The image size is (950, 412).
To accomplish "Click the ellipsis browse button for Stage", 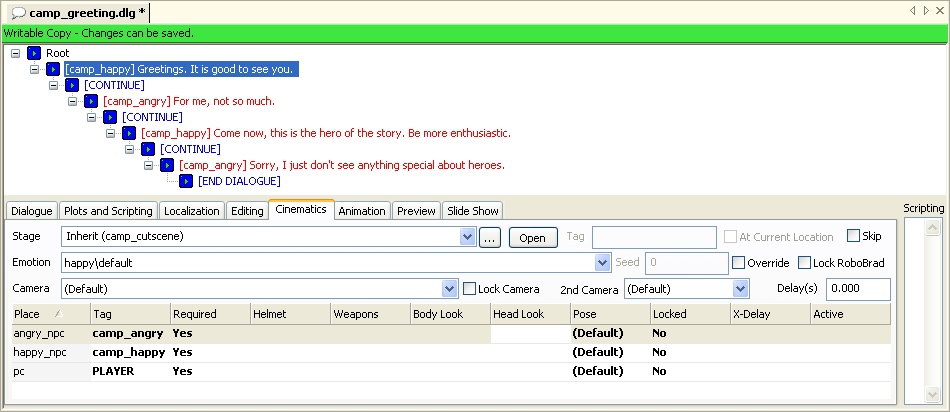I will (x=489, y=238).
